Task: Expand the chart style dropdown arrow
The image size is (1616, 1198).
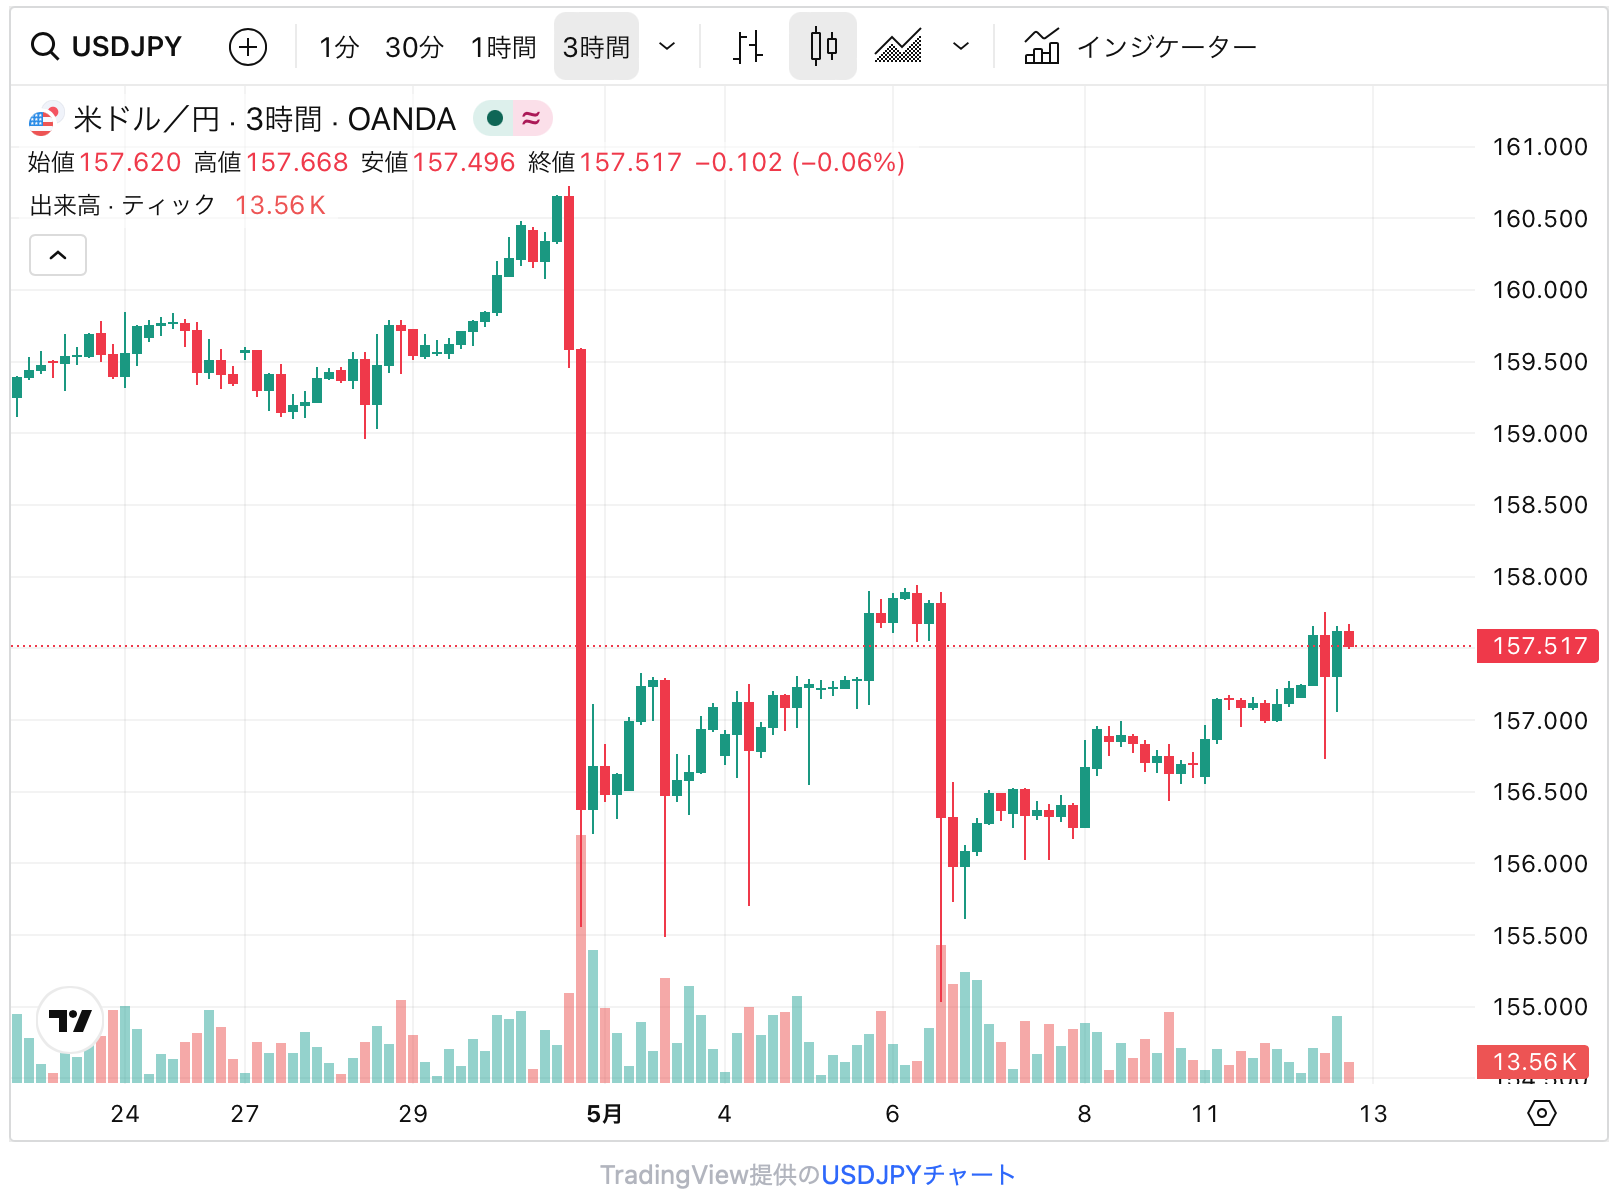Action: pyautogui.click(x=961, y=46)
